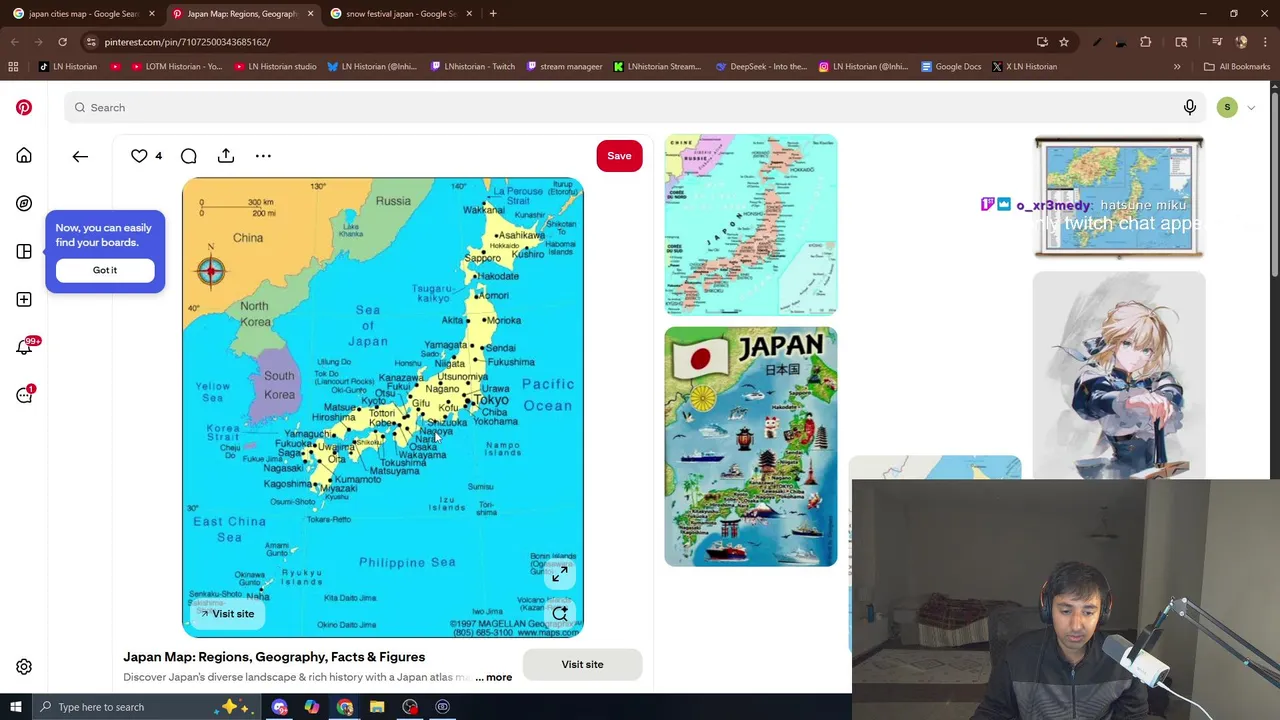This screenshot has width=1280, height=720.
Task: Open messages chat icon in sidebar
Action: 25,394
